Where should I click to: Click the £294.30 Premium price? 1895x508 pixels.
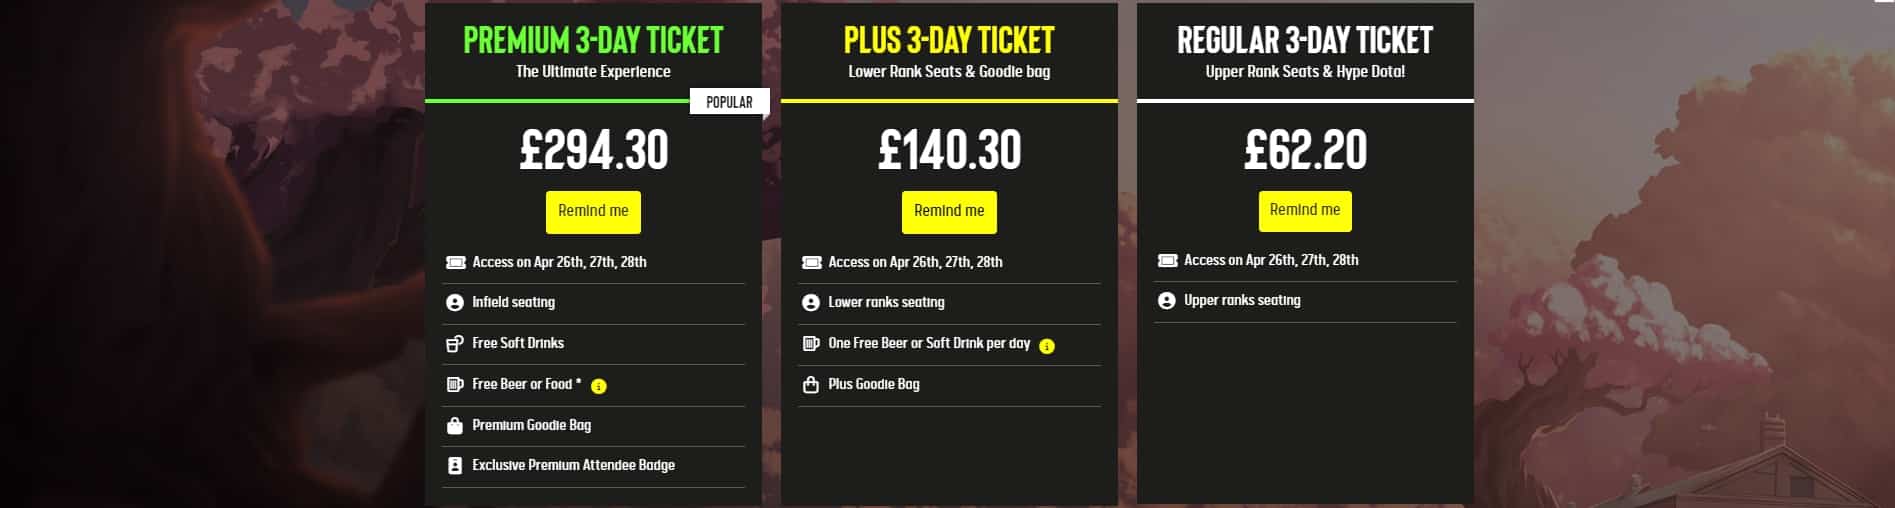click(593, 150)
